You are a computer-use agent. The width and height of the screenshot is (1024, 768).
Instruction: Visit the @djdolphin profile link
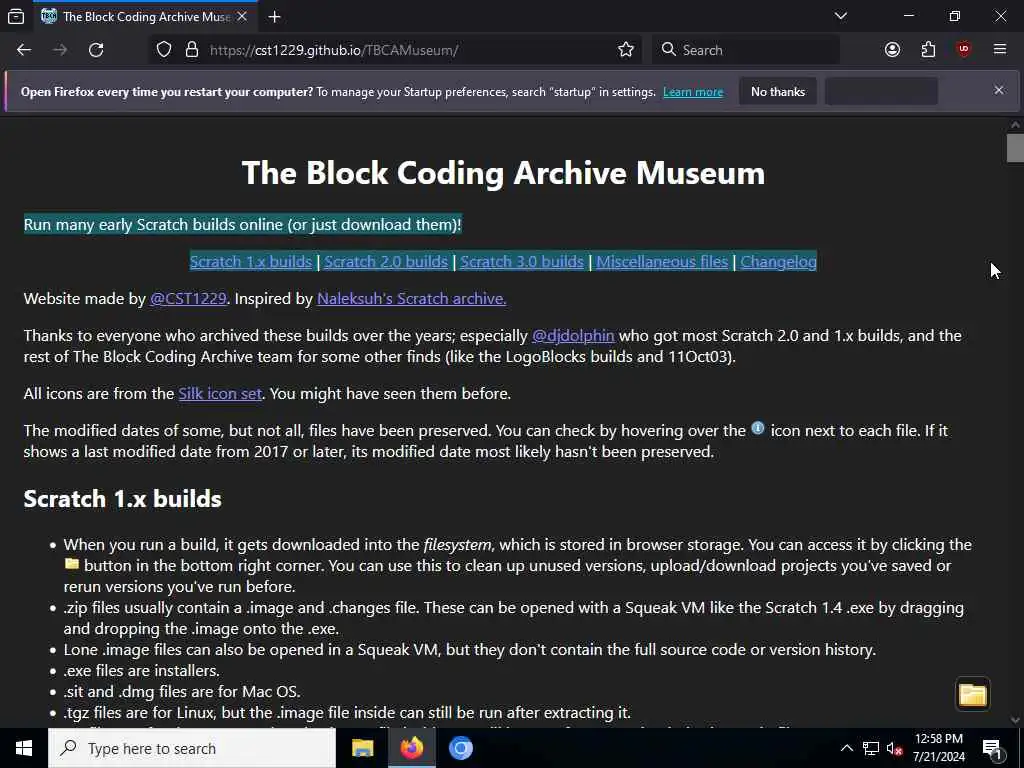(573, 336)
